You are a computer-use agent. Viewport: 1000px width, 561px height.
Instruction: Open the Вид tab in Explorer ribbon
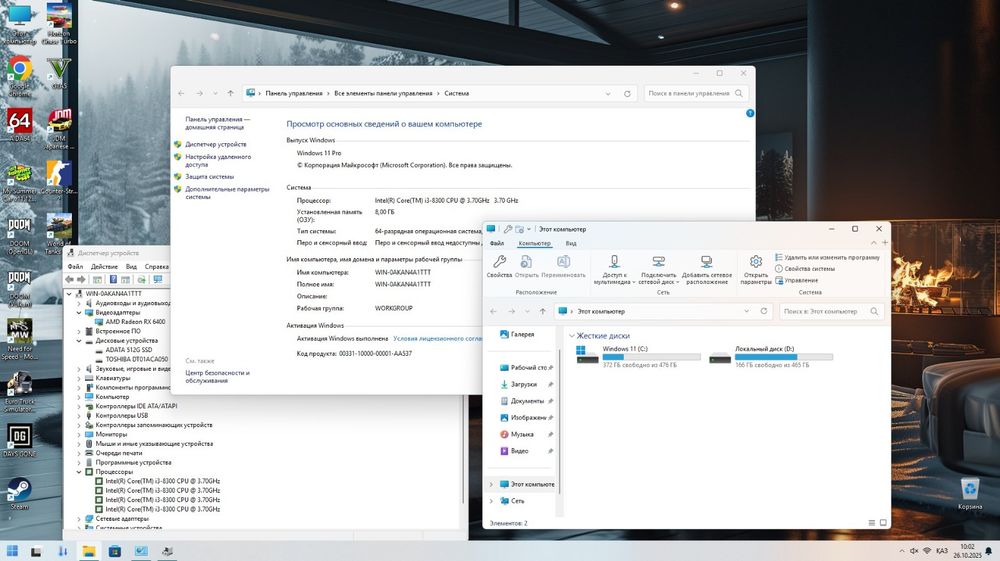[571, 243]
